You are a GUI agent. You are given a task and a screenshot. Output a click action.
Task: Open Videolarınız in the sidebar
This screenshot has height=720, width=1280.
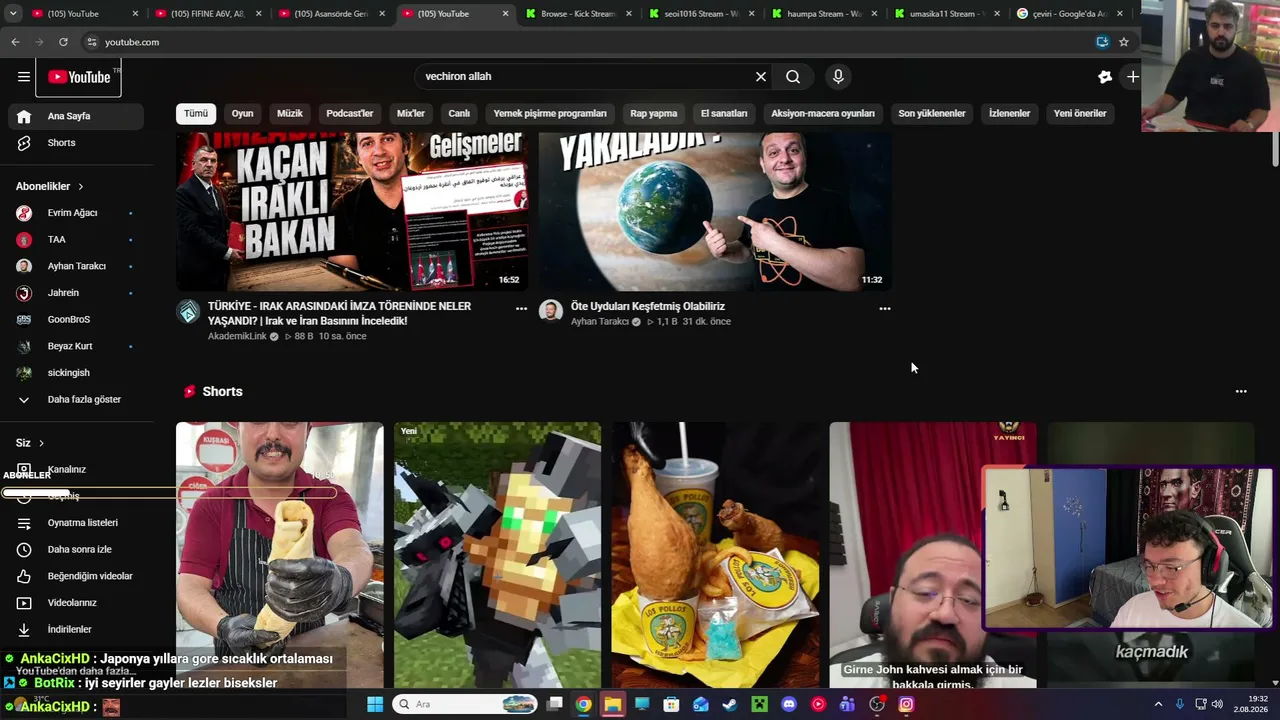[x=76, y=603]
